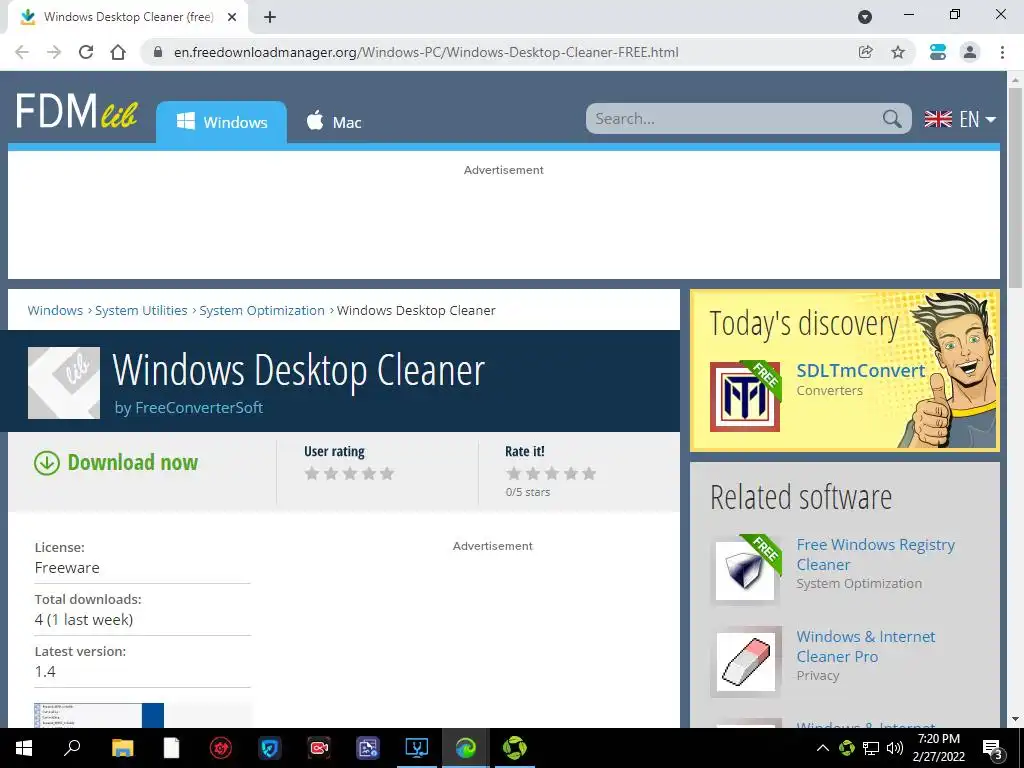Open the System Utilities breadcrumb
This screenshot has width=1024, height=768.
click(141, 310)
